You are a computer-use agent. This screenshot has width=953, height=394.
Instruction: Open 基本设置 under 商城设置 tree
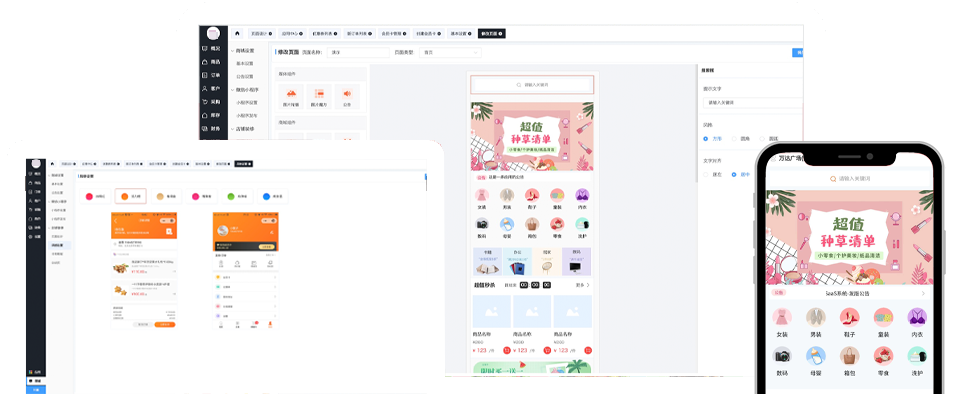point(244,63)
